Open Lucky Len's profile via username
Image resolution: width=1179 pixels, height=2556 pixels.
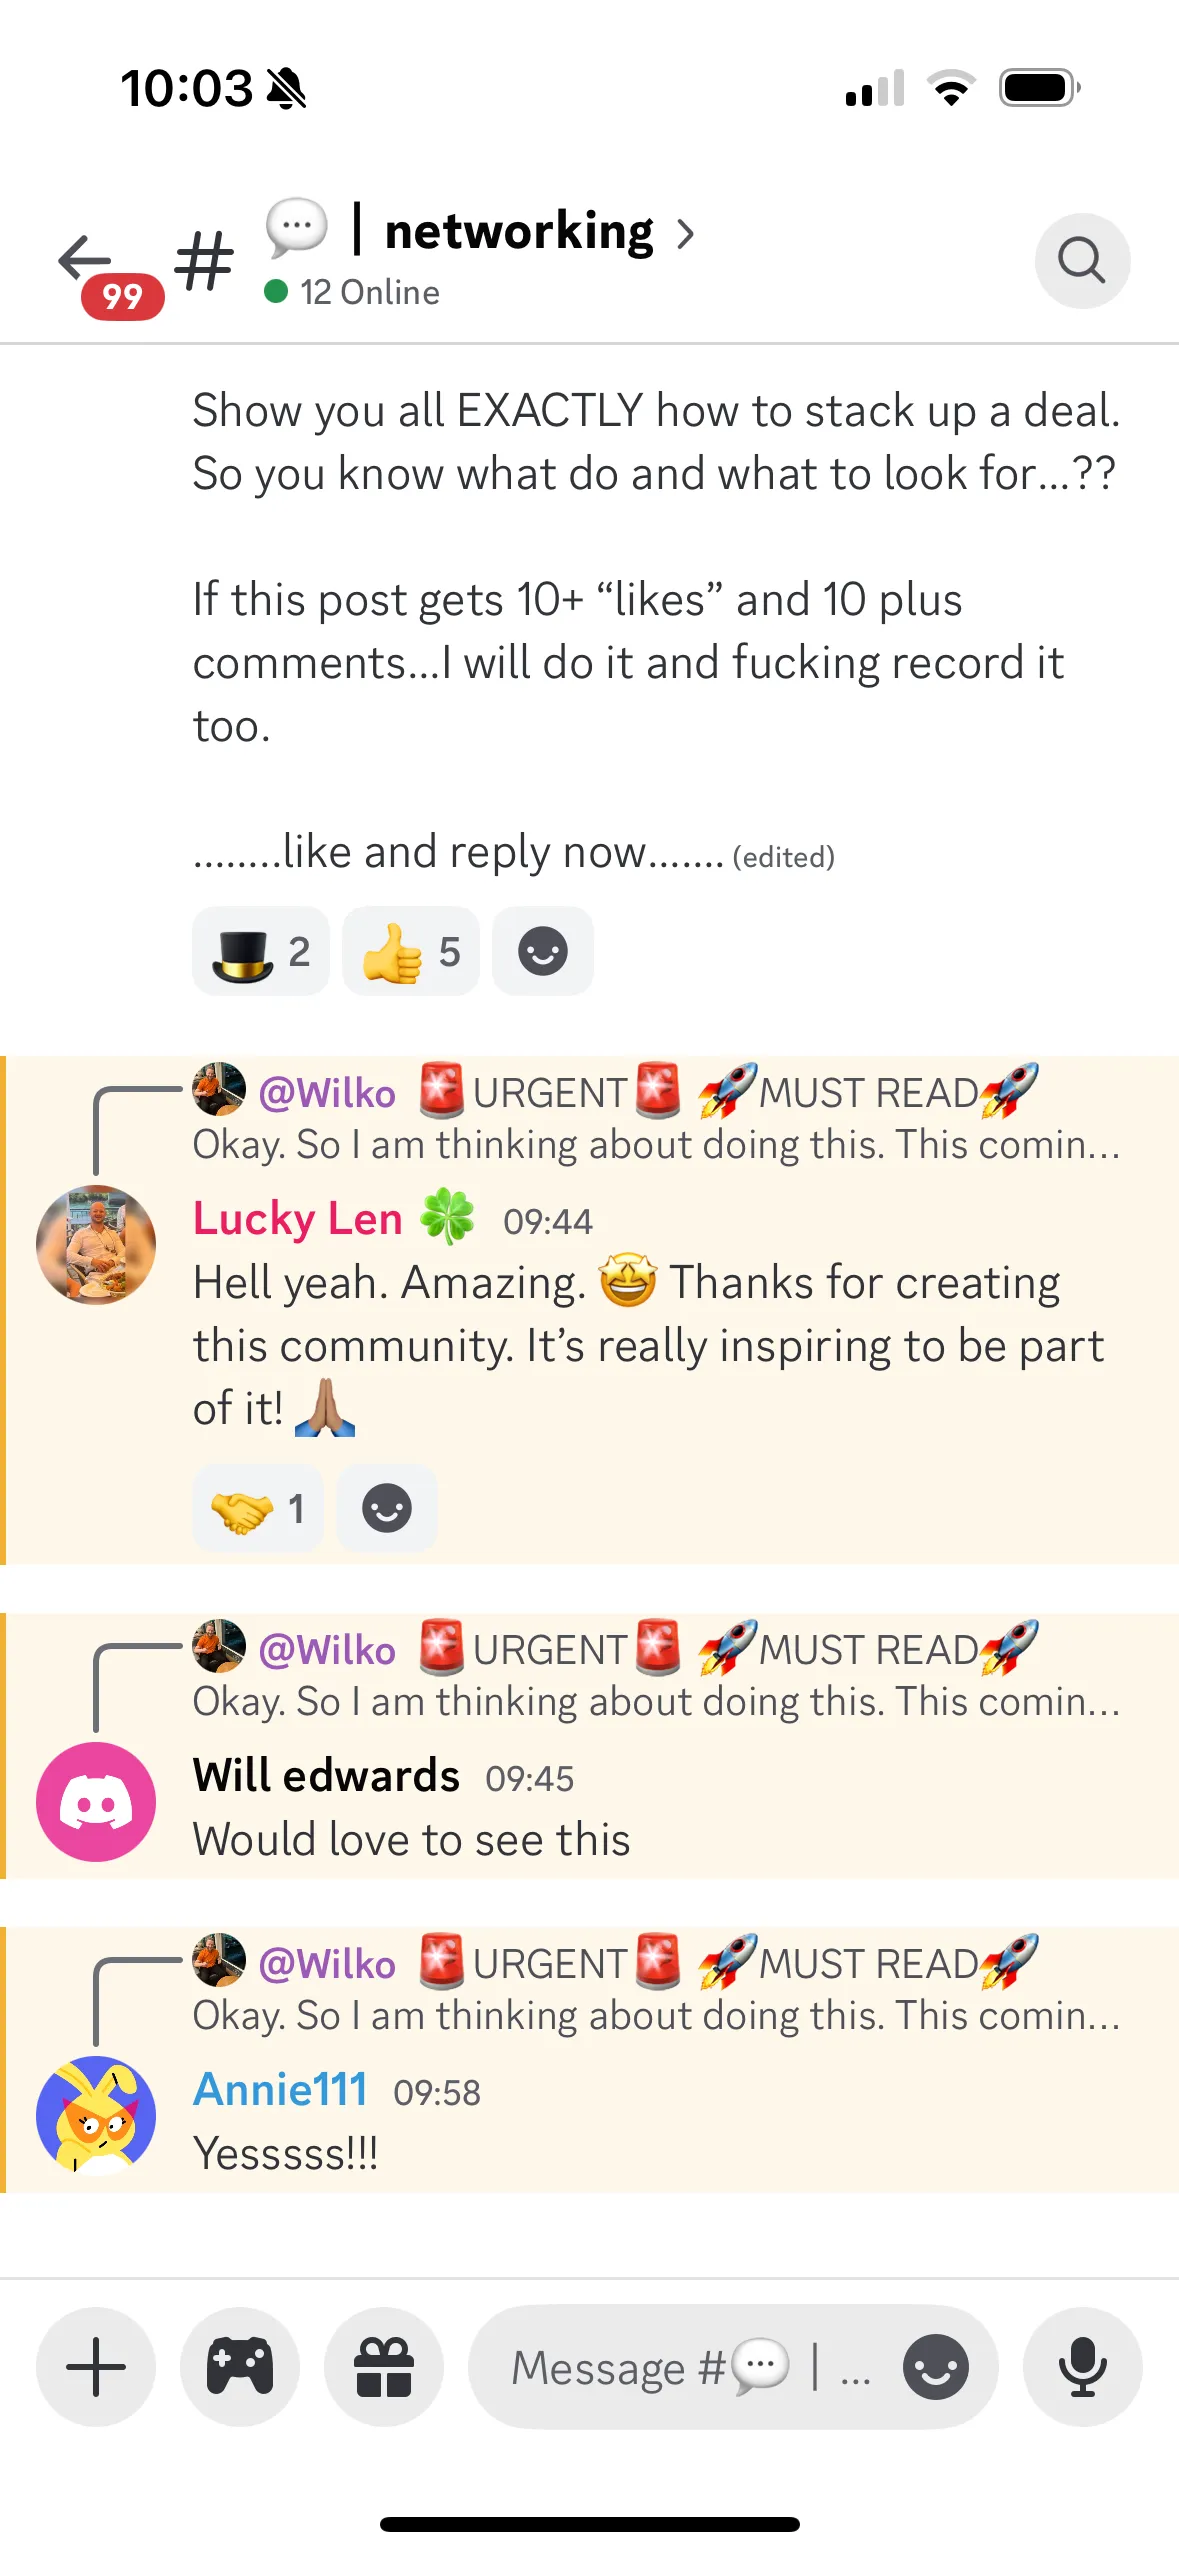297,1219
